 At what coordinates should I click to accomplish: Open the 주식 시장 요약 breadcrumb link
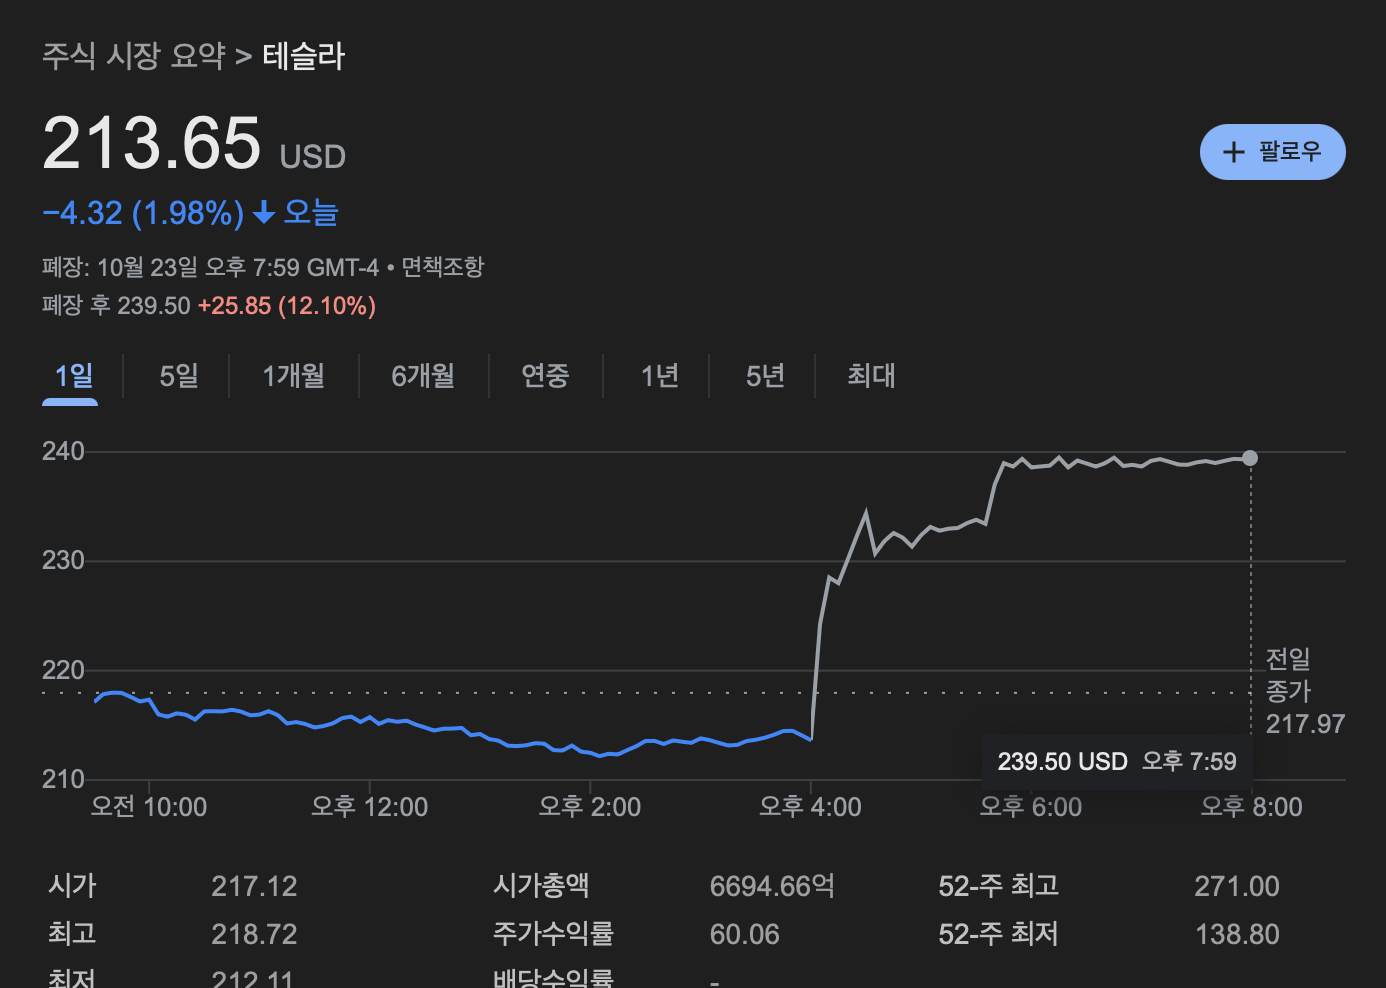(x=134, y=56)
